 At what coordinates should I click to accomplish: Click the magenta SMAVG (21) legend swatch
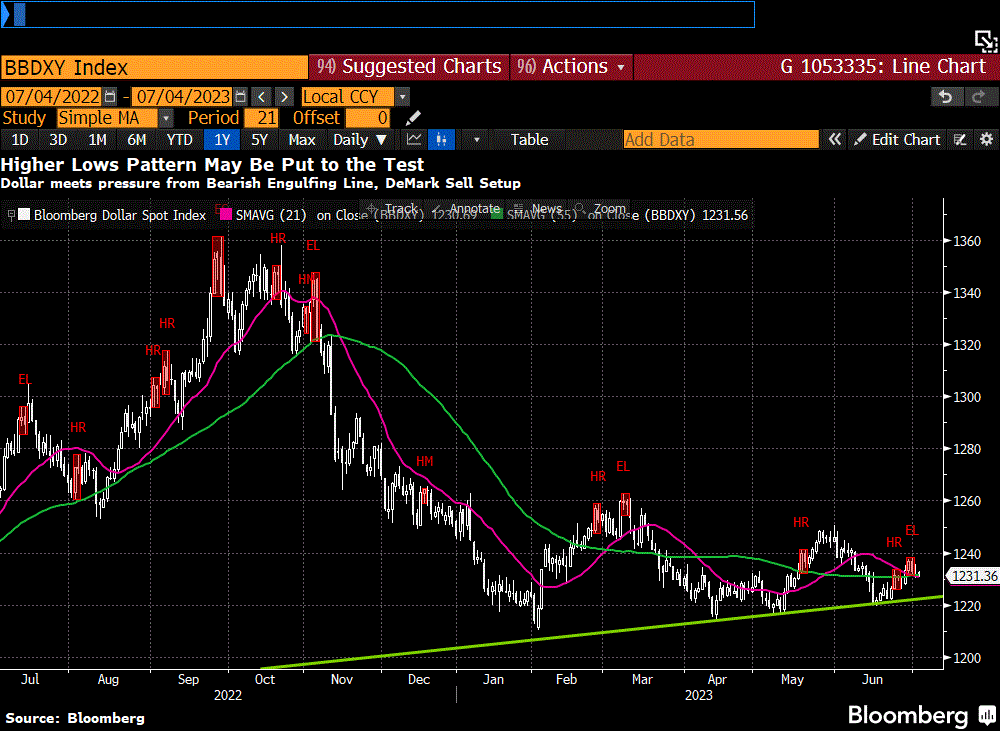coord(225,214)
